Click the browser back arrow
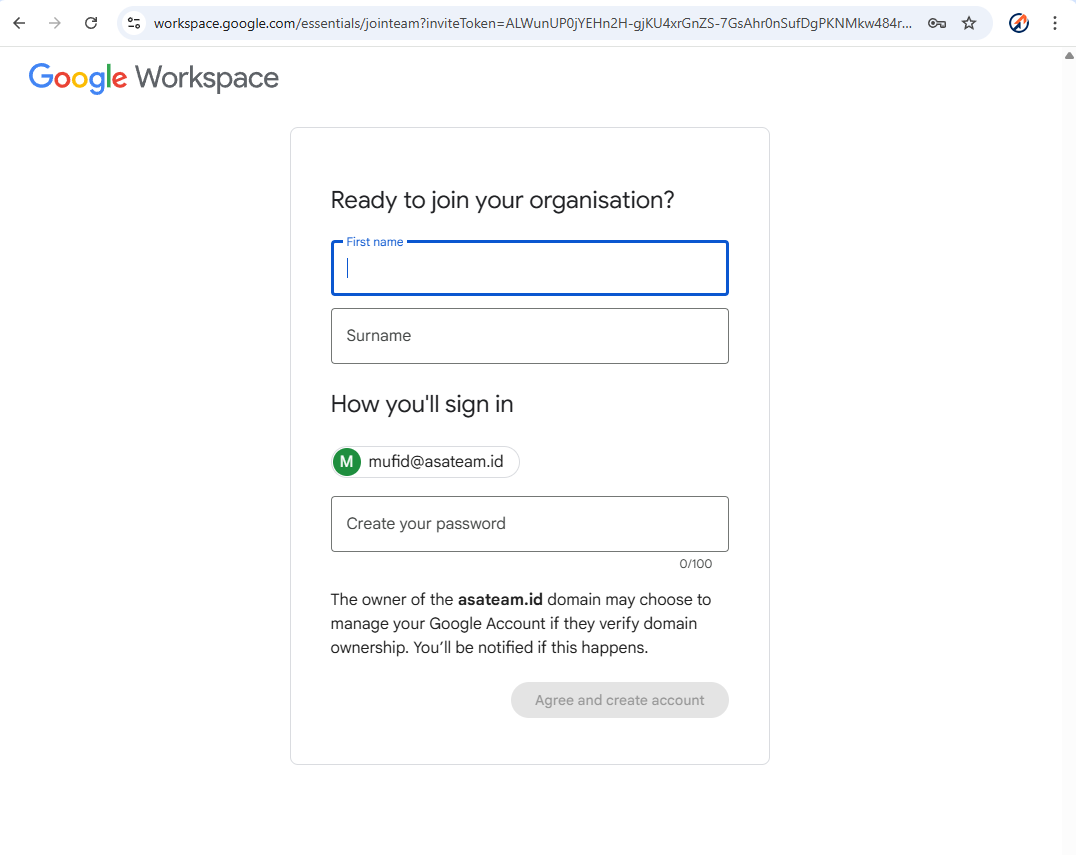This screenshot has height=855, width=1076. (19, 23)
